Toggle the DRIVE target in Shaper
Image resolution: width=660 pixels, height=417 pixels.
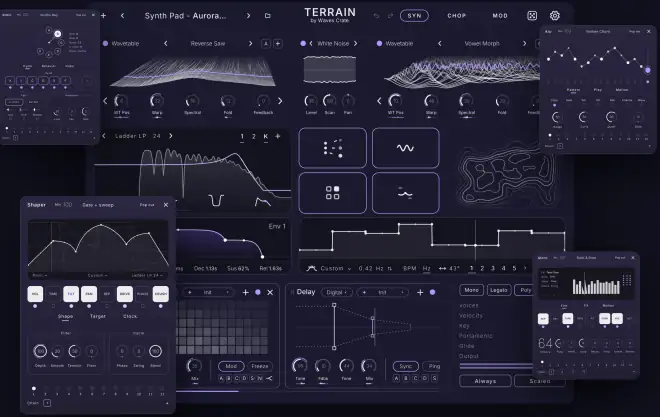[x=125, y=294]
